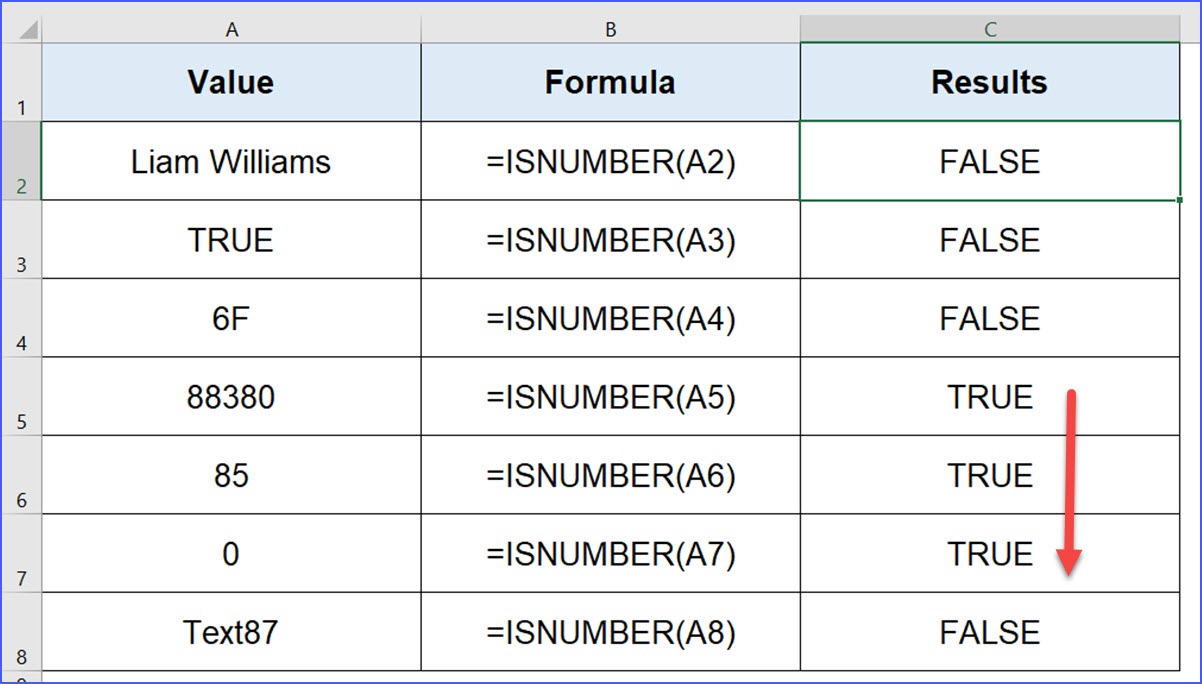Viewport: 1202px width, 684px height.
Task: Click the fill handle of cell C2
Action: click(x=1180, y=200)
